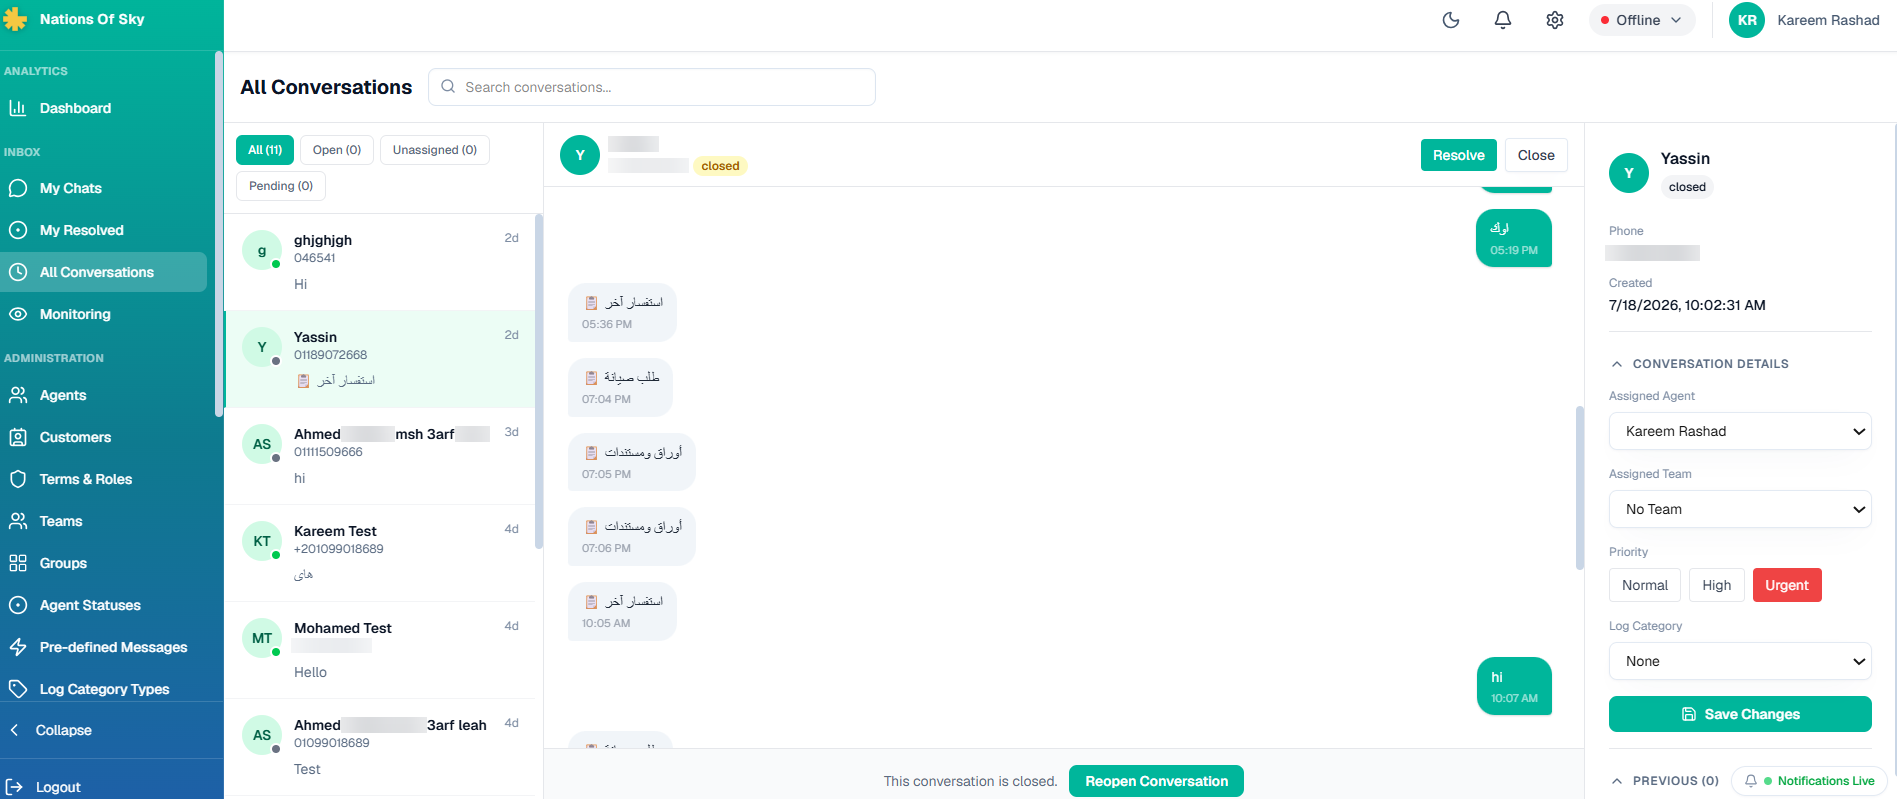Select the All (11) filter tab

tap(265, 150)
